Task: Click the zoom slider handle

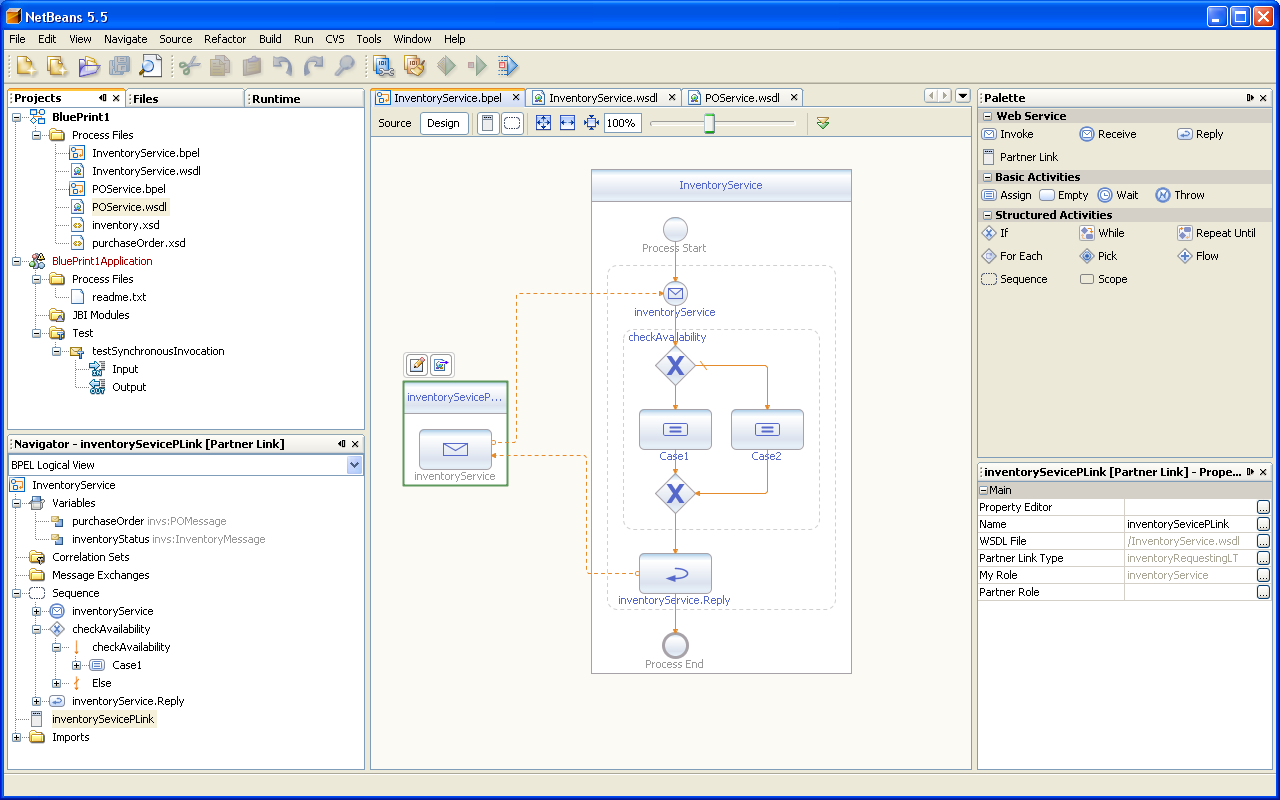Action: [x=709, y=123]
